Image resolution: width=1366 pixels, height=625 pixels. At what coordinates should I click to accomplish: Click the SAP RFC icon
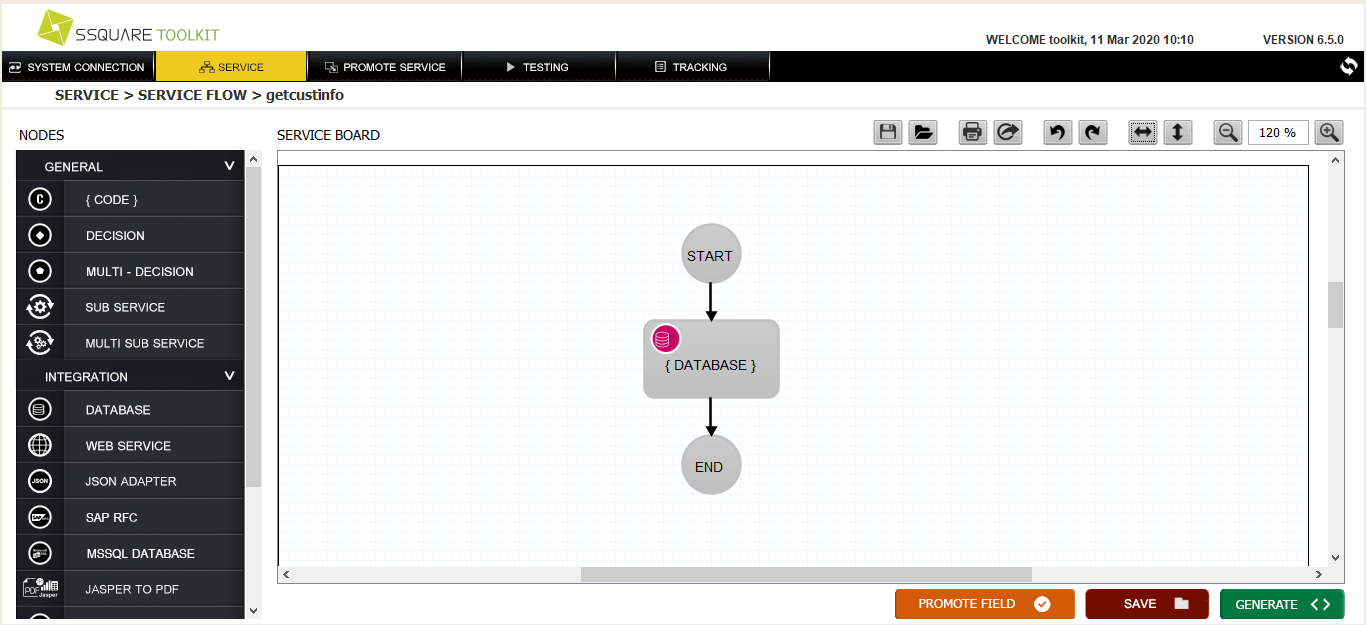40,517
